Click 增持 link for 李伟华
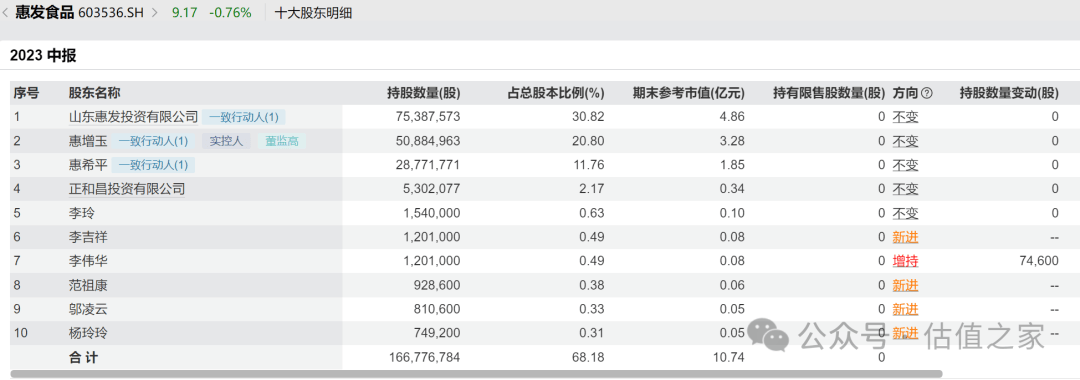Screen dimensions: 1080x380 pyautogui.click(x=905, y=262)
